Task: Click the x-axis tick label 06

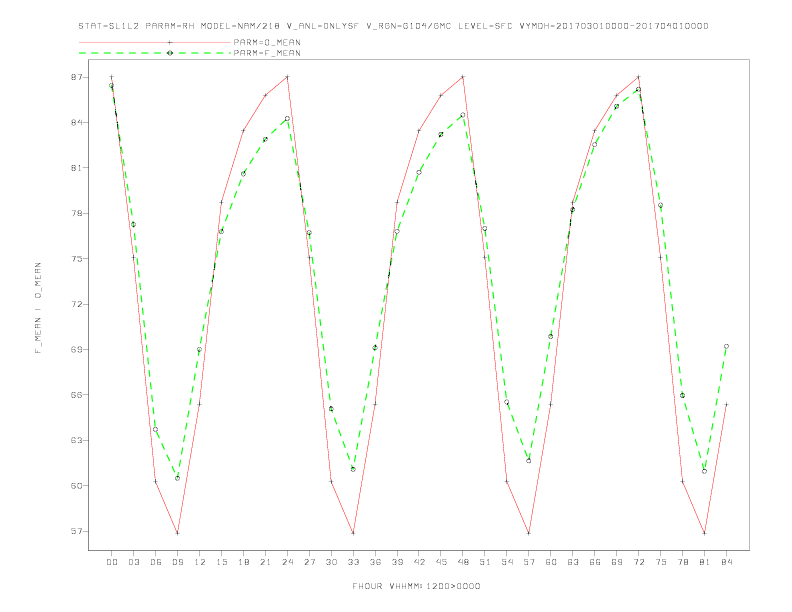Action: tap(156, 562)
